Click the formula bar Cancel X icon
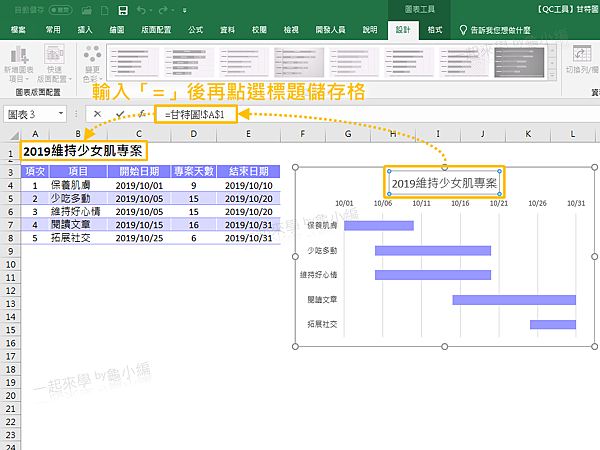The height and width of the screenshot is (450, 600). pyautogui.click(x=97, y=114)
